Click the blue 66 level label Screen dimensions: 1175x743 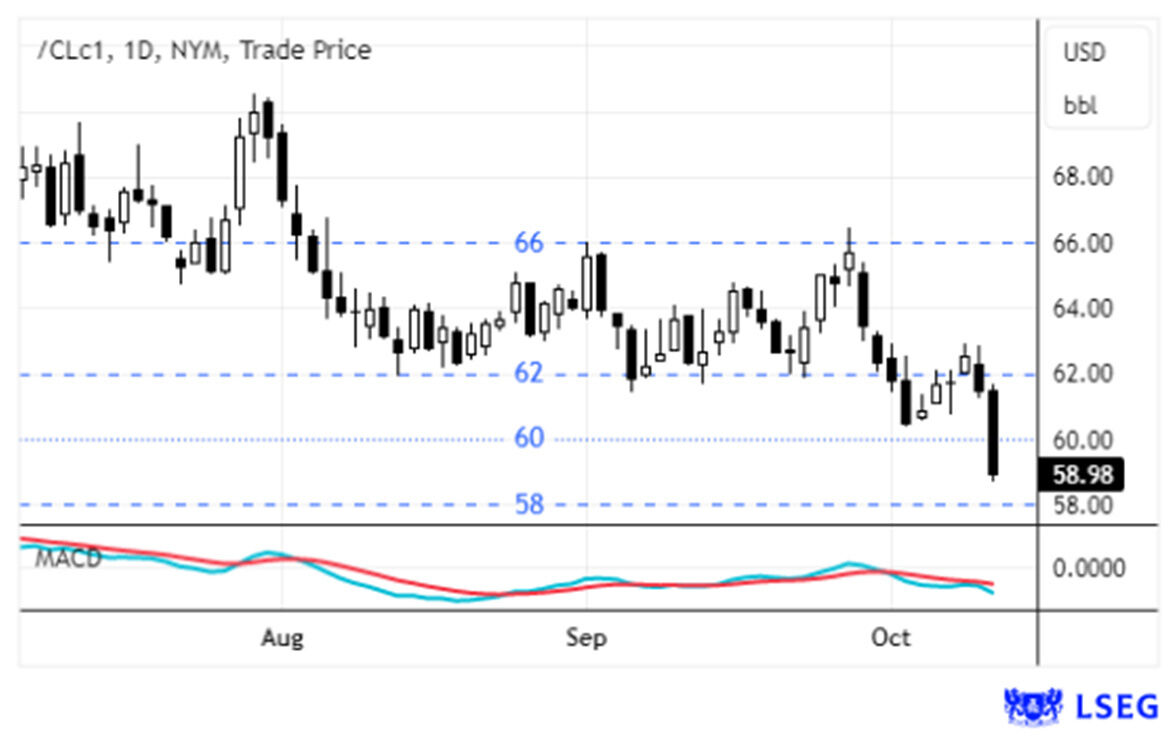coord(528,242)
